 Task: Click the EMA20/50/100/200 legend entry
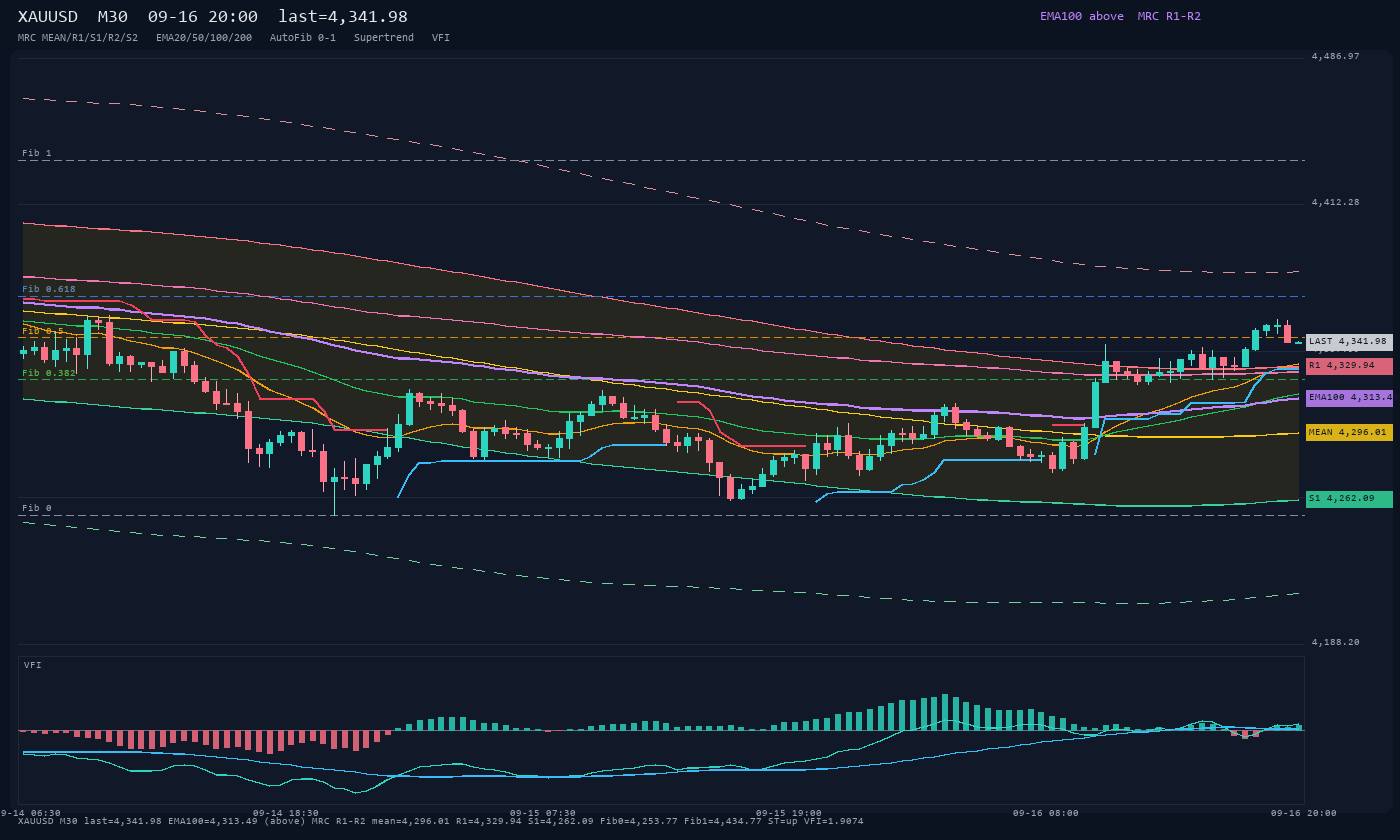point(204,37)
